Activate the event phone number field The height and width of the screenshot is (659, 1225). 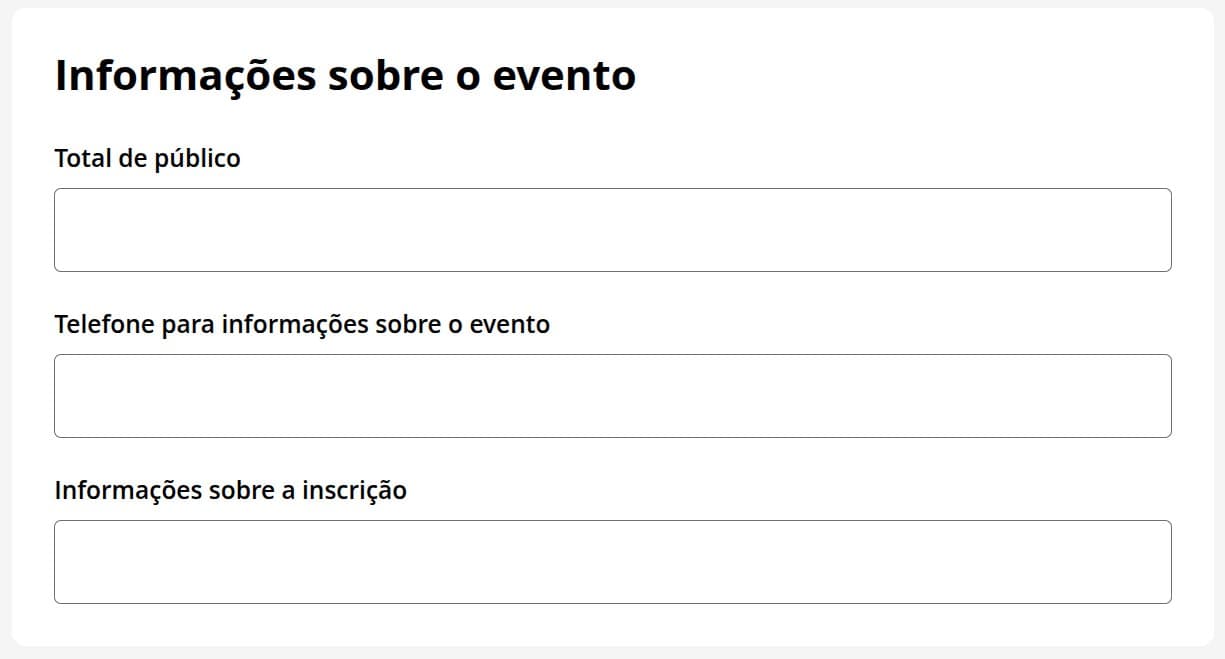(612, 396)
